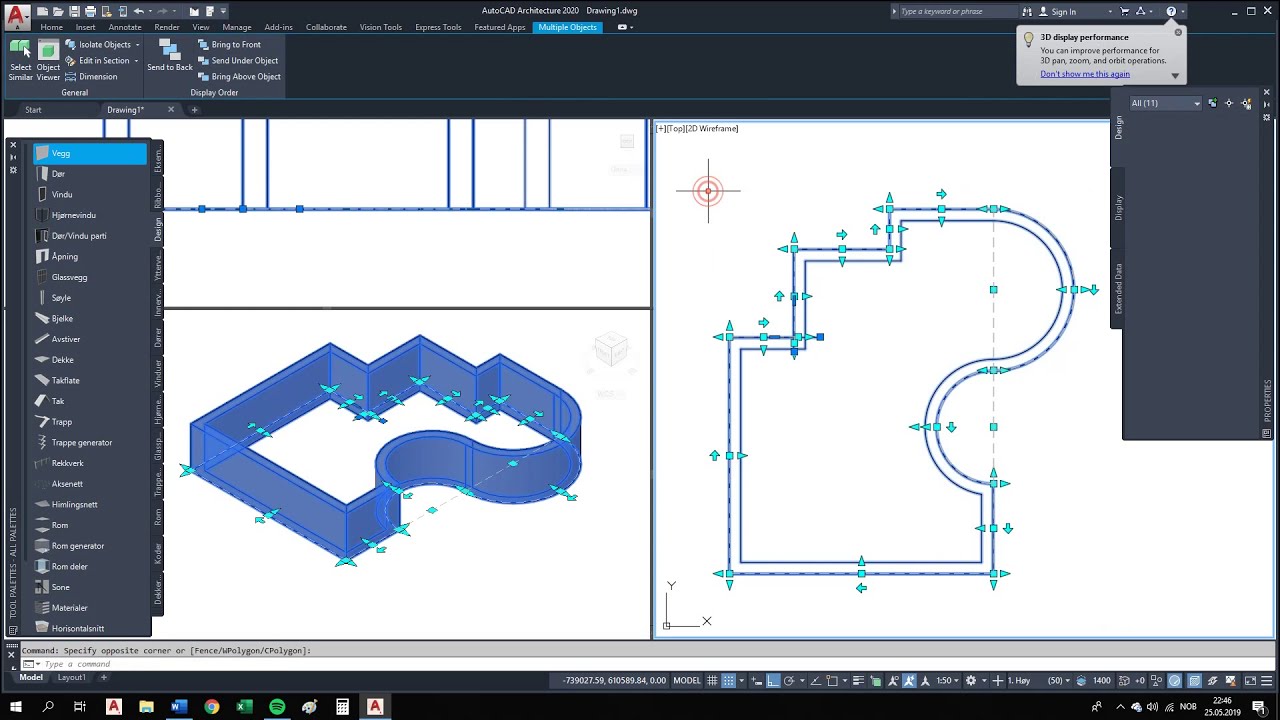Switch to the Manage ribbon tab
This screenshot has width=1280, height=720.
(x=237, y=27)
